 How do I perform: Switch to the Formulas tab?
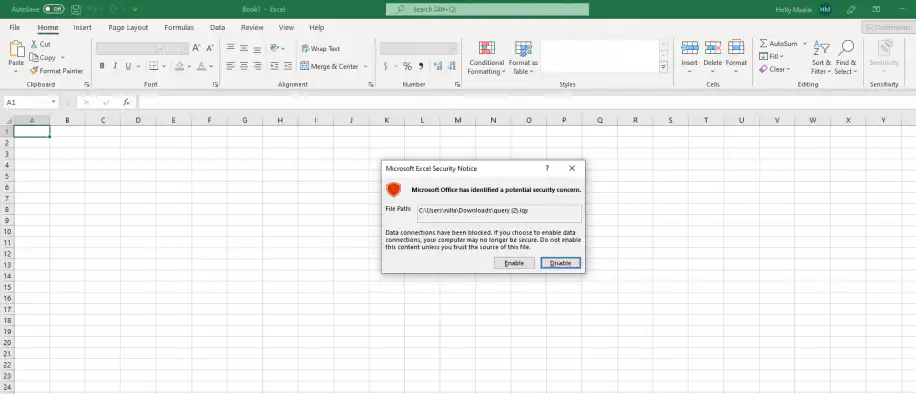point(179,27)
